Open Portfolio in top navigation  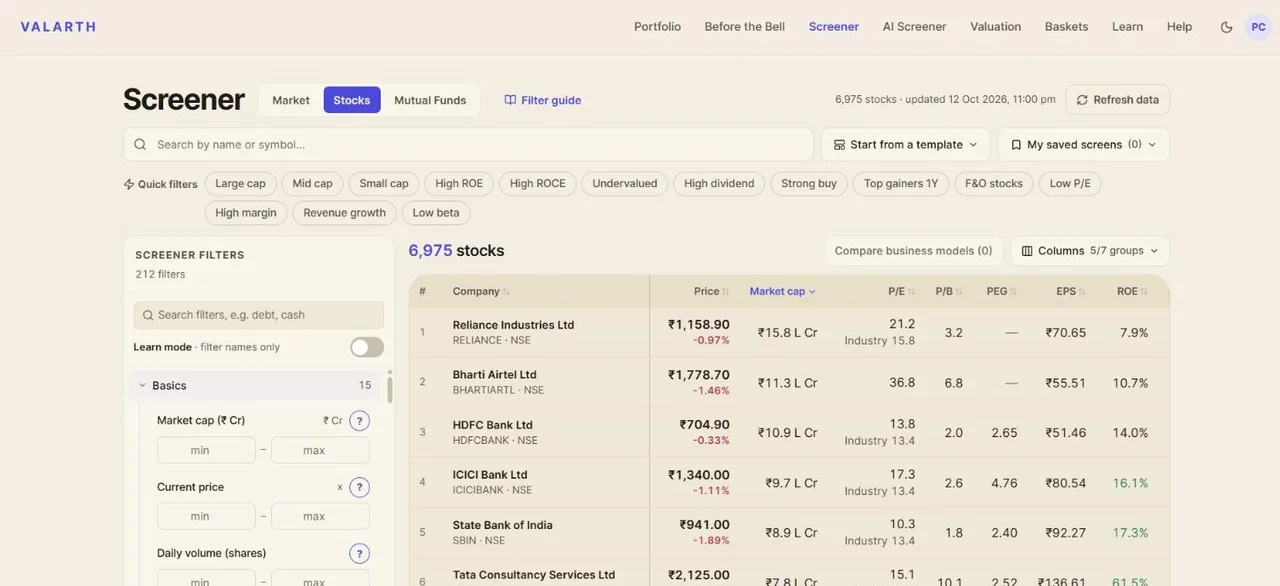click(657, 27)
